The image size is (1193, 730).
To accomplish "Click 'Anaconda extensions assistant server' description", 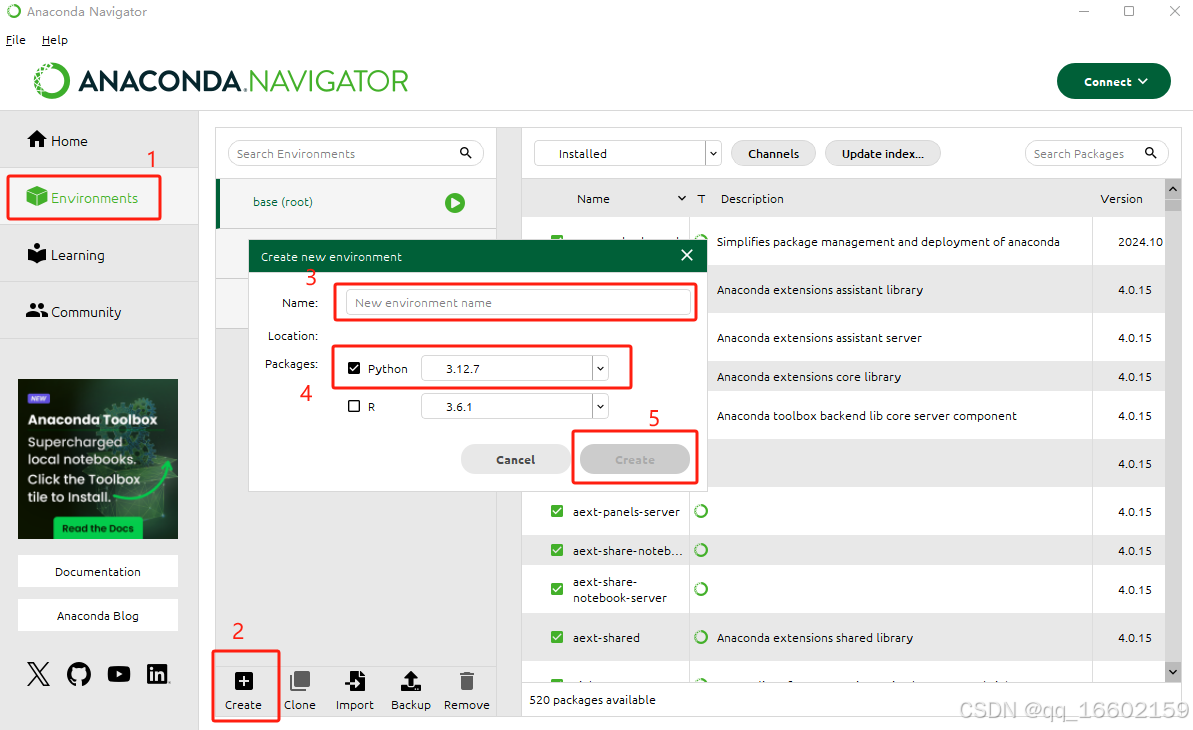I will coord(819,338).
